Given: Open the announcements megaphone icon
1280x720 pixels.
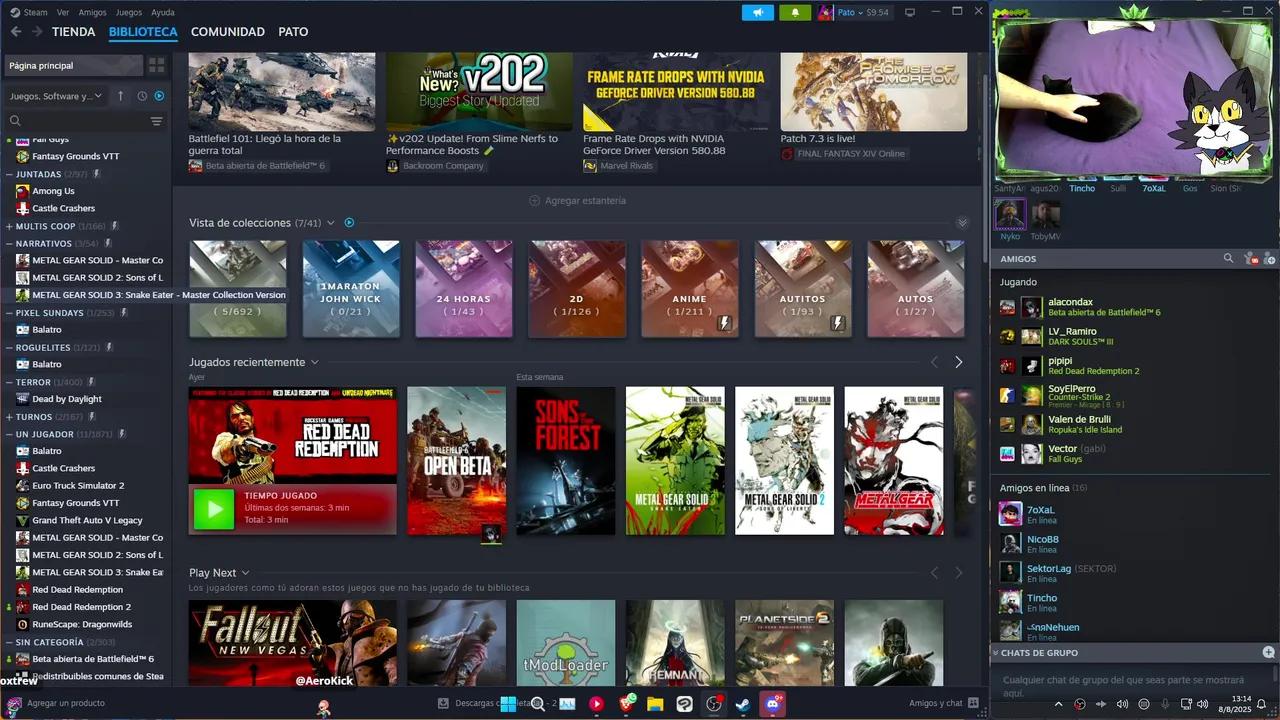Looking at the screenshot, I should pyautogui.click(x=758, y=12).
